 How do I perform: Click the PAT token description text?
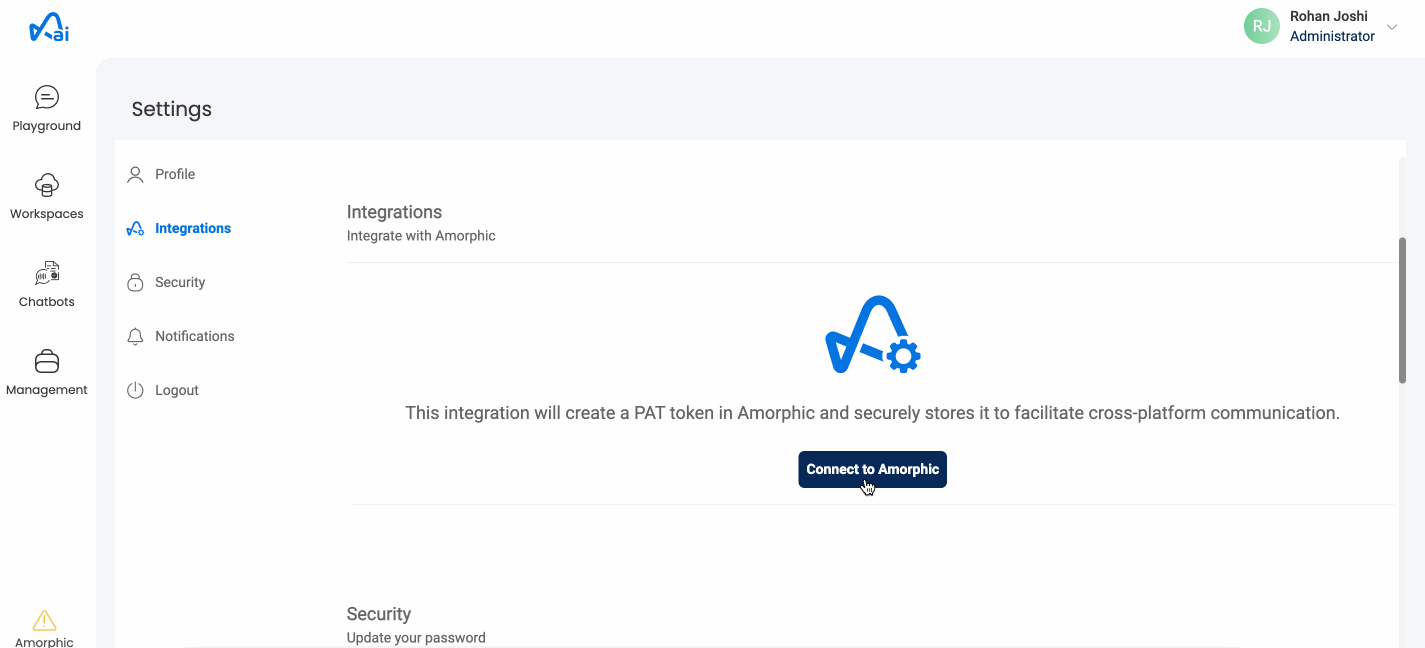[x=872, y=413]
